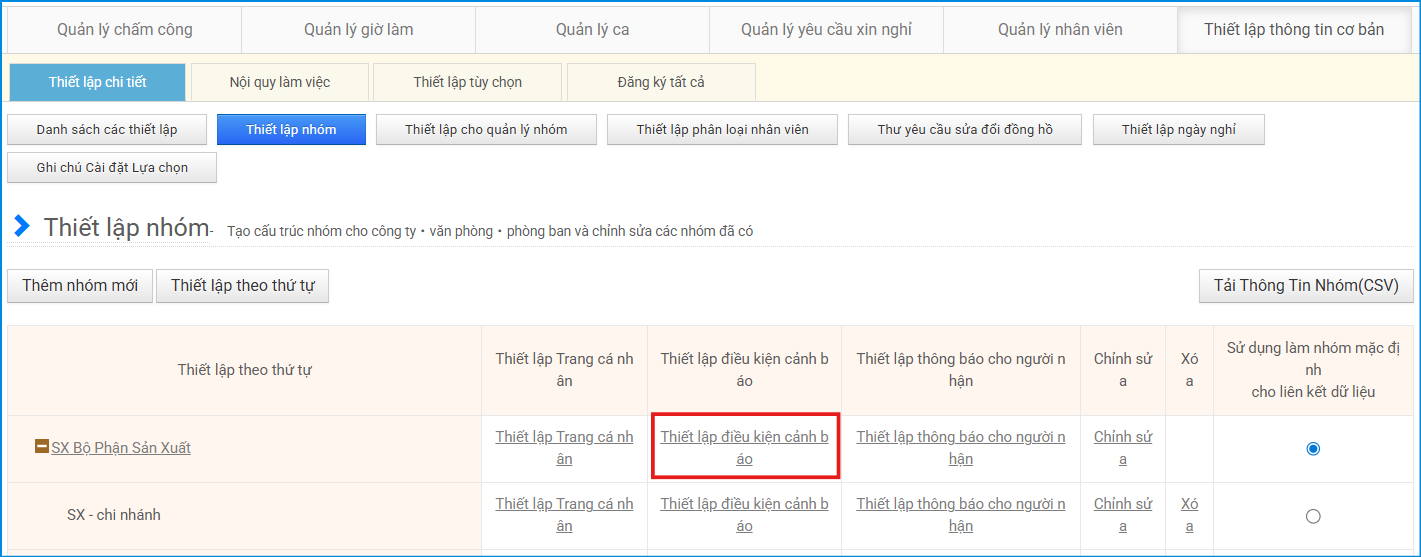Image resolution: width=1421 pixels, height=557 pixels.
Task: Select SX Bộ Phận Sản Xuất default group radio
Action: [1313, 448]
